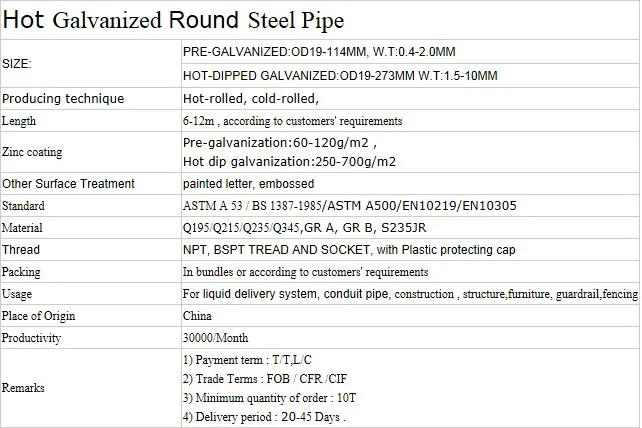Select the Packing label cell

[x=22, y=272]
